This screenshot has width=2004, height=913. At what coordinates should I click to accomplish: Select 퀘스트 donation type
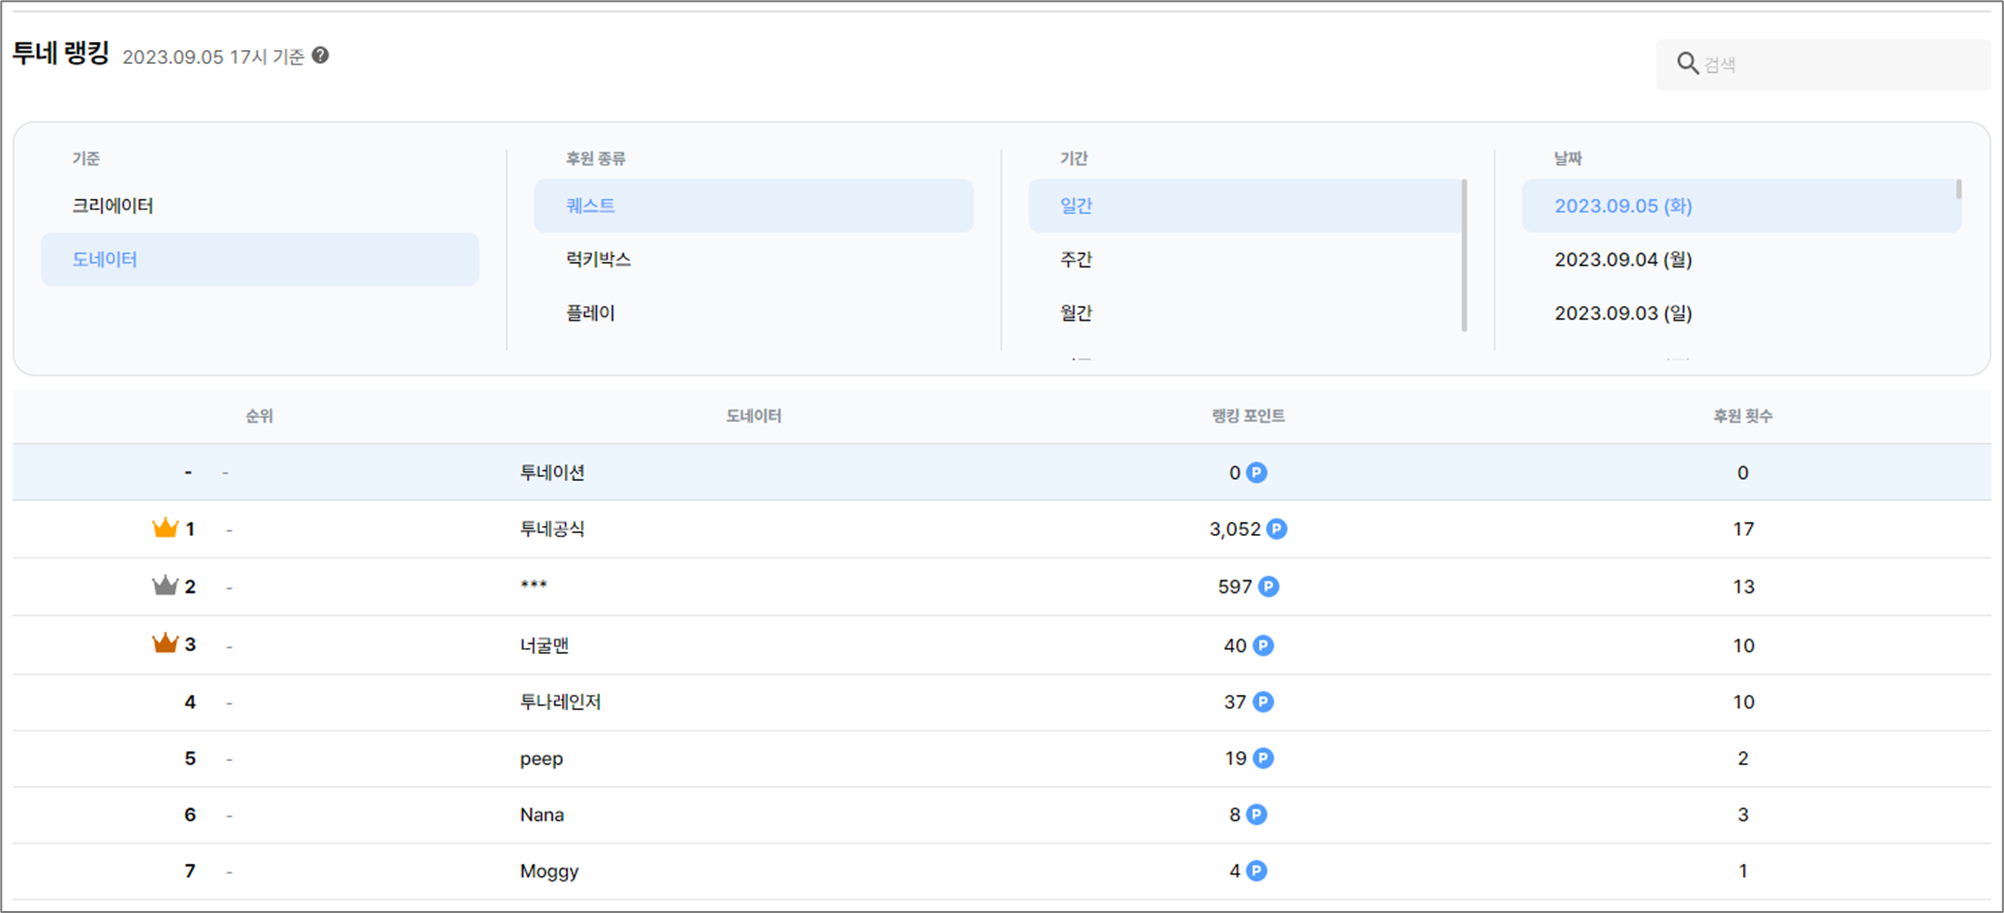click(x=590, y=206)
